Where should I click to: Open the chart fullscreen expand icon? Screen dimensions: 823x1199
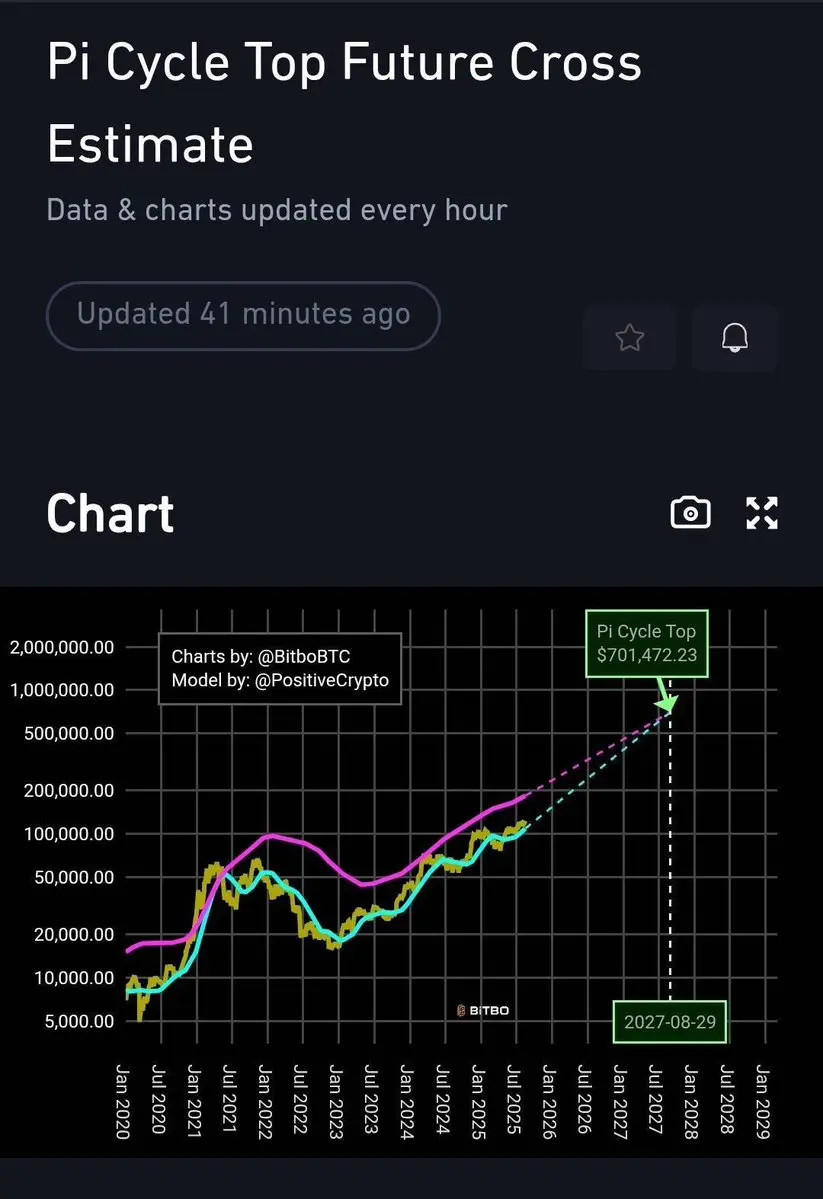tap(762, 513)
